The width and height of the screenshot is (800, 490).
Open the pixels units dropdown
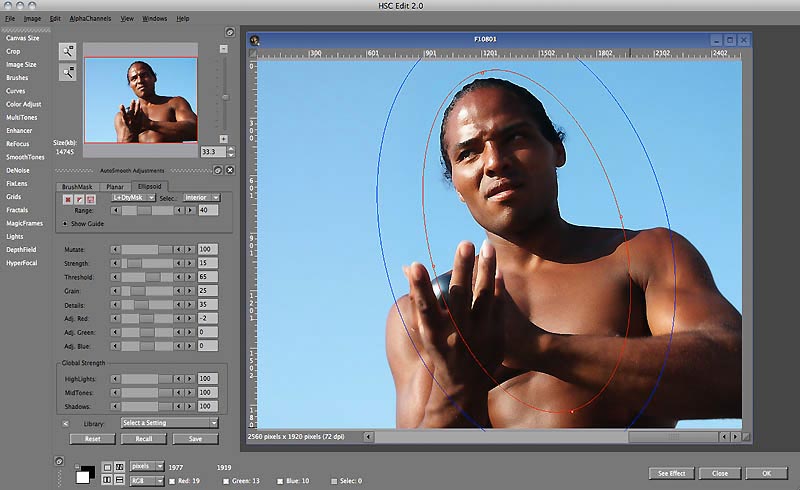(x=147, y=466)
